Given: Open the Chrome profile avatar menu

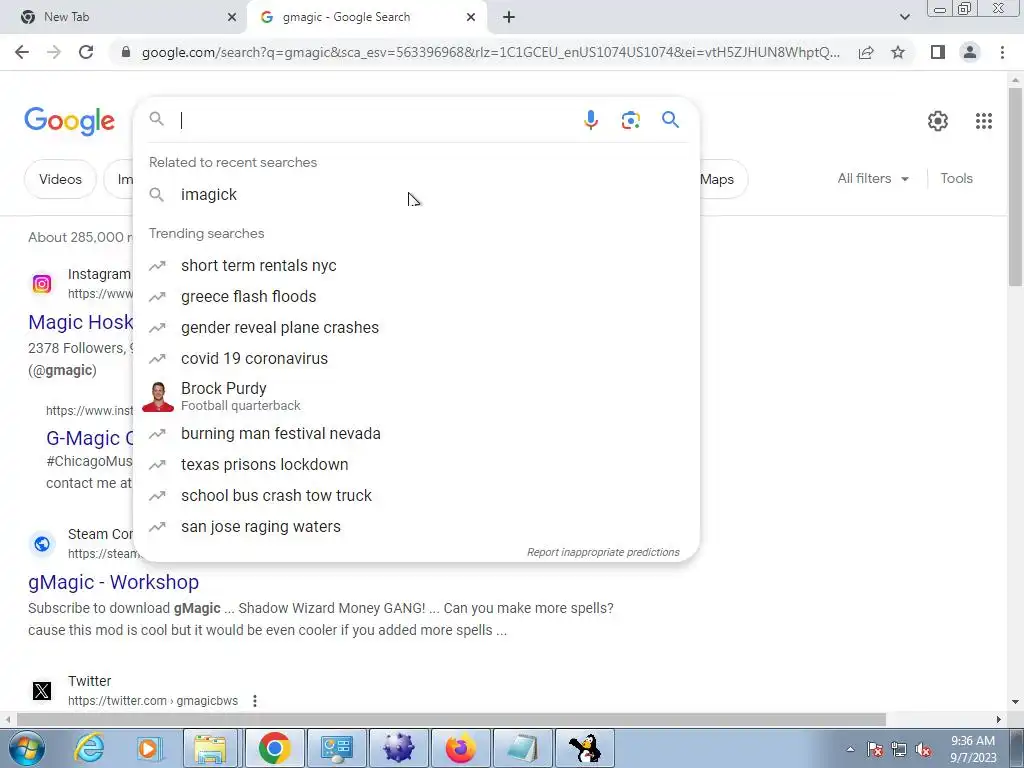Looking at the screenshot, I should (970, 52).
